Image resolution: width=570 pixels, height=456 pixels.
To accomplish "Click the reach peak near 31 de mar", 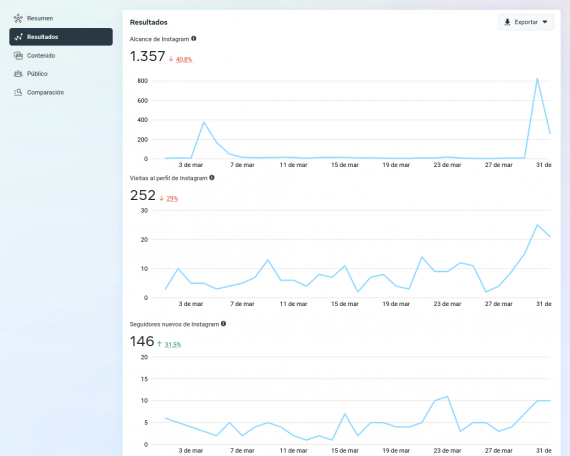I will 537,78.
